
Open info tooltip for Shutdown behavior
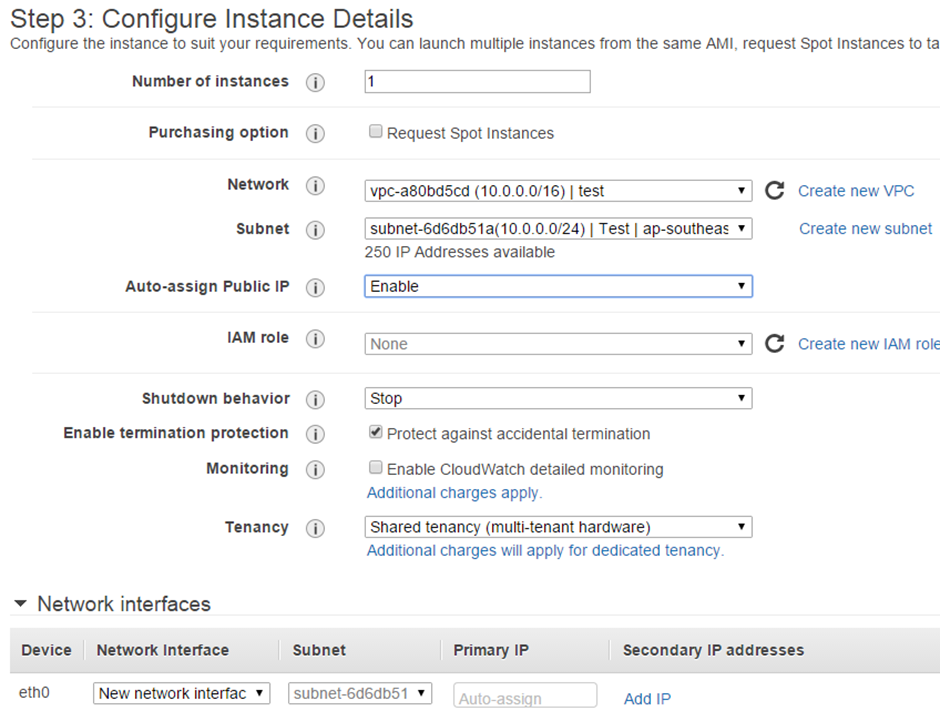click(x=315, y=399)
